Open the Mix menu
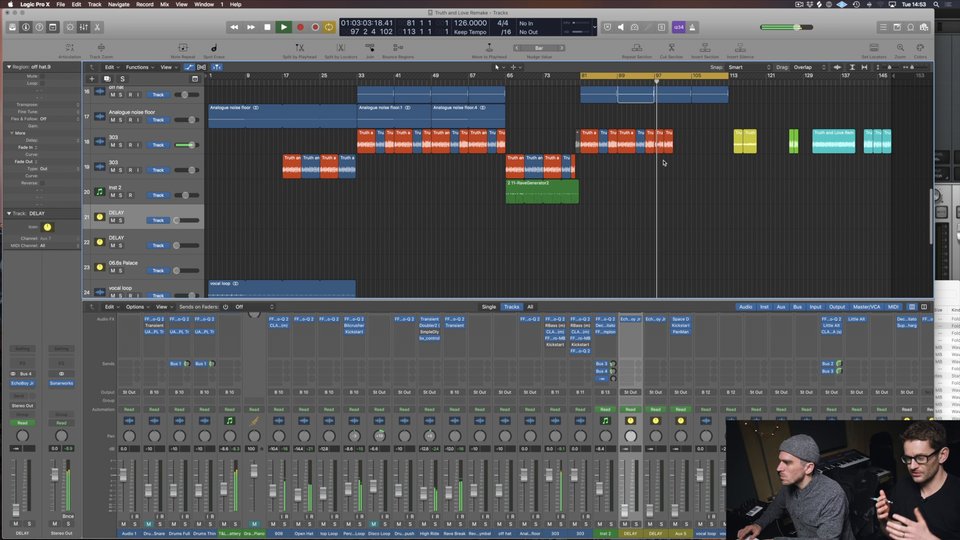Viewport: 960px width, 540px height. click(x=165, y=4)
